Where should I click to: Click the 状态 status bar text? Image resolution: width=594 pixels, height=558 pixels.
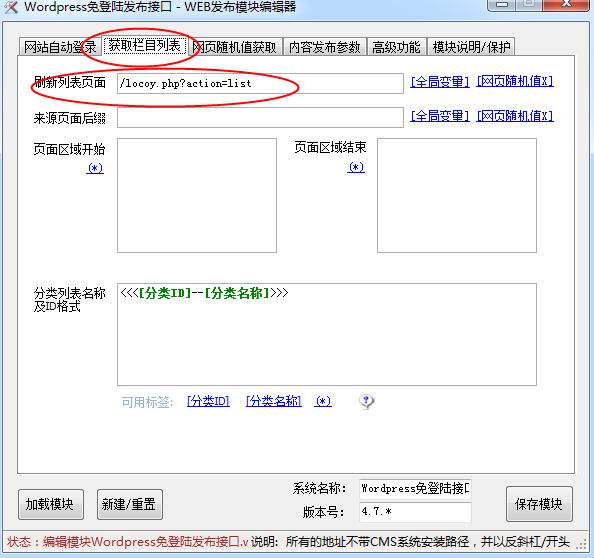tap(127, 542)
